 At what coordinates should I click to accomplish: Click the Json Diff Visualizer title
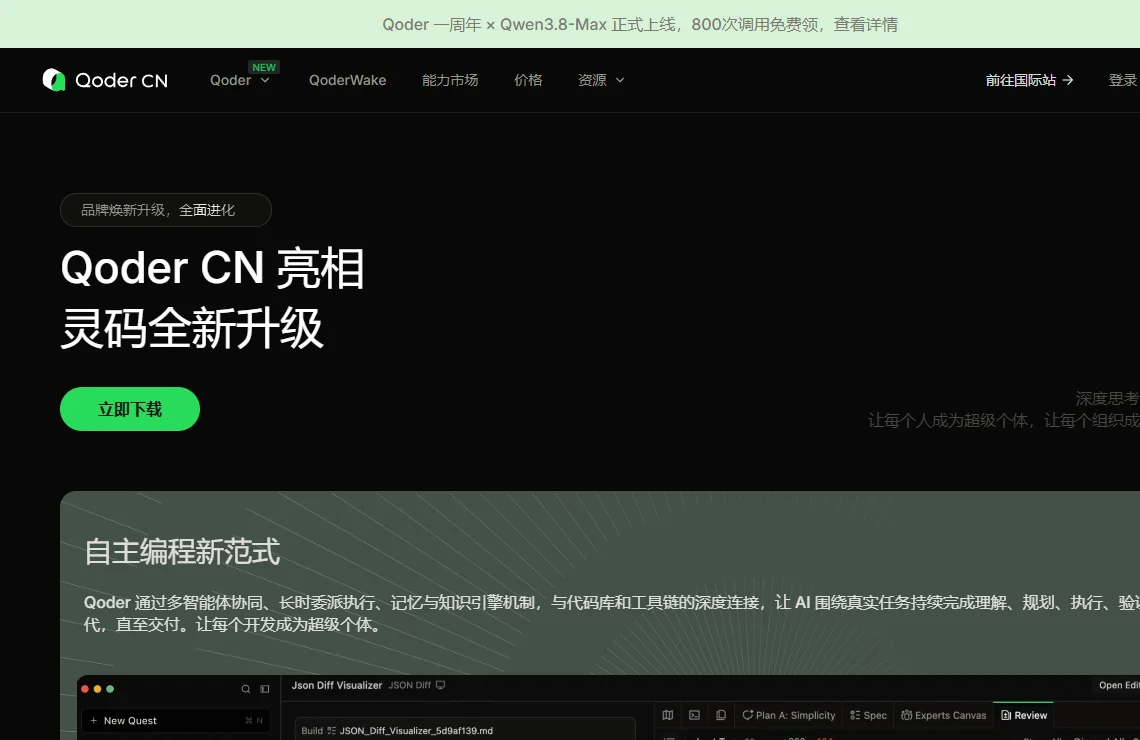click(337, 685)
